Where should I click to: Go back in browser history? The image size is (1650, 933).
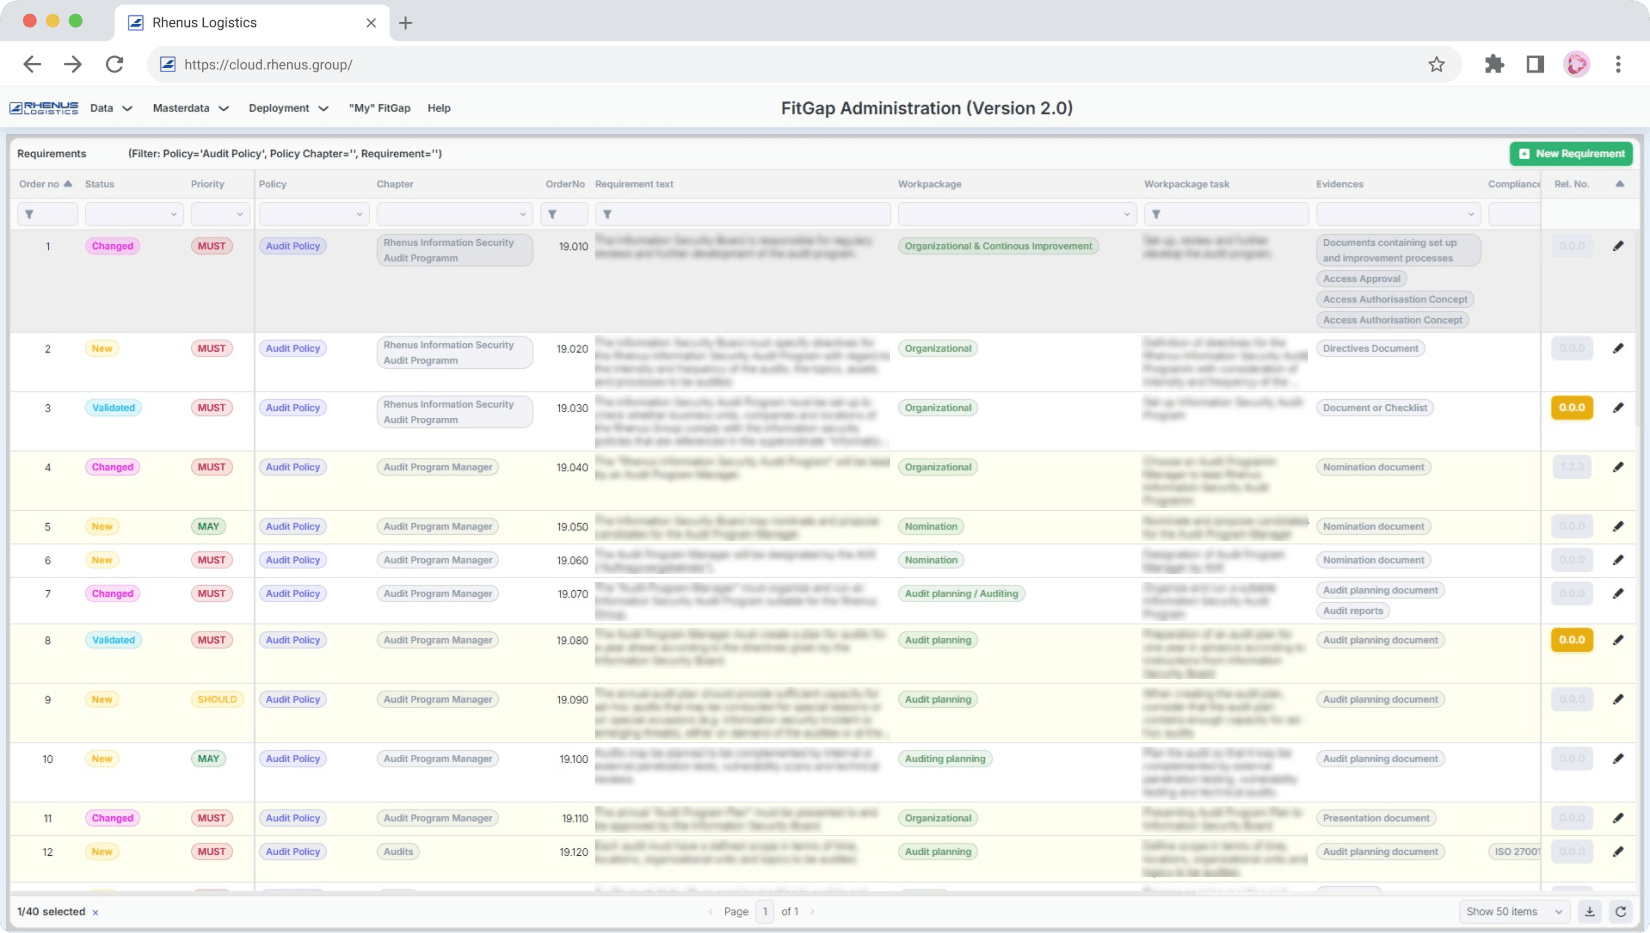[x=32, y=64]
